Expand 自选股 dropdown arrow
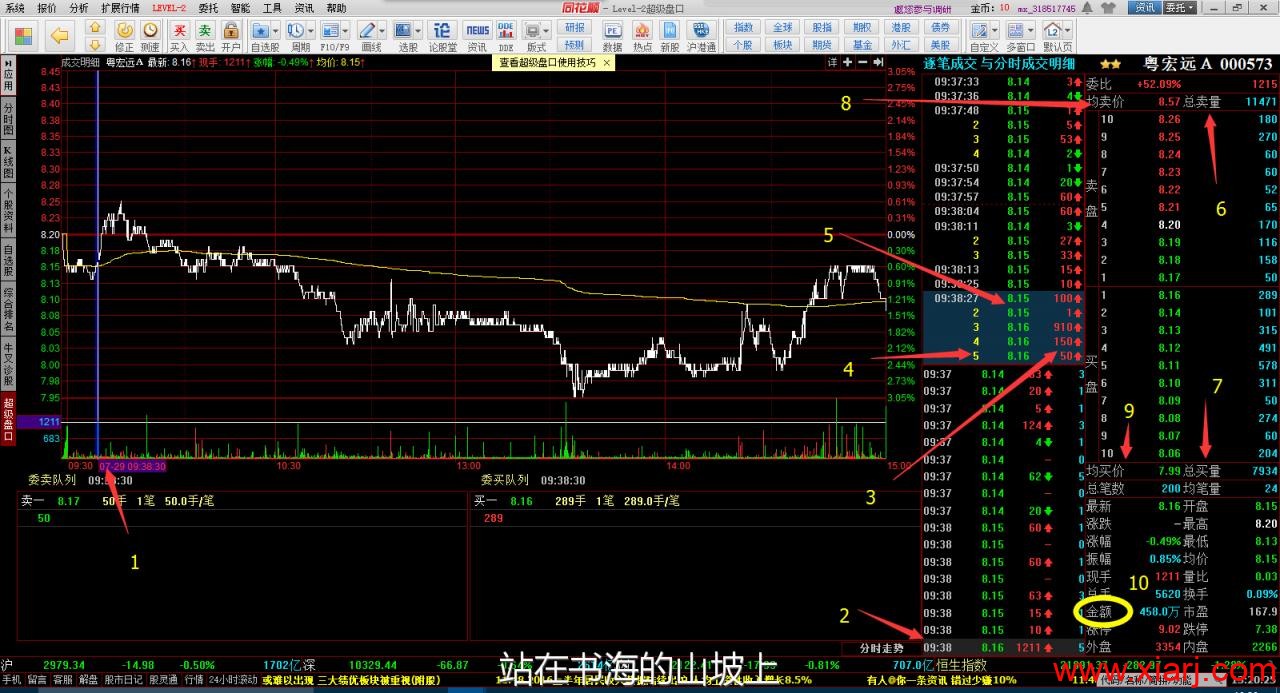This screenshot has height=693, width=1280. pos(275,31)
